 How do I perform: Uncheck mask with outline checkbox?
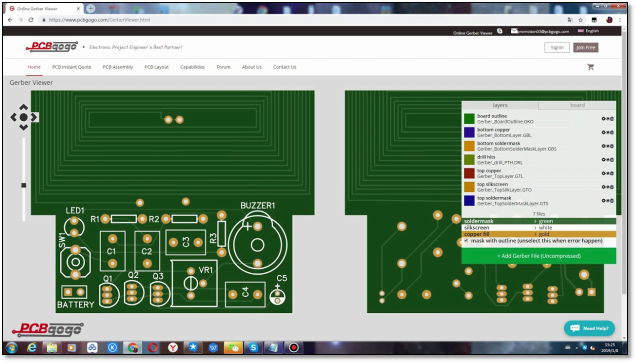point(466,241)
